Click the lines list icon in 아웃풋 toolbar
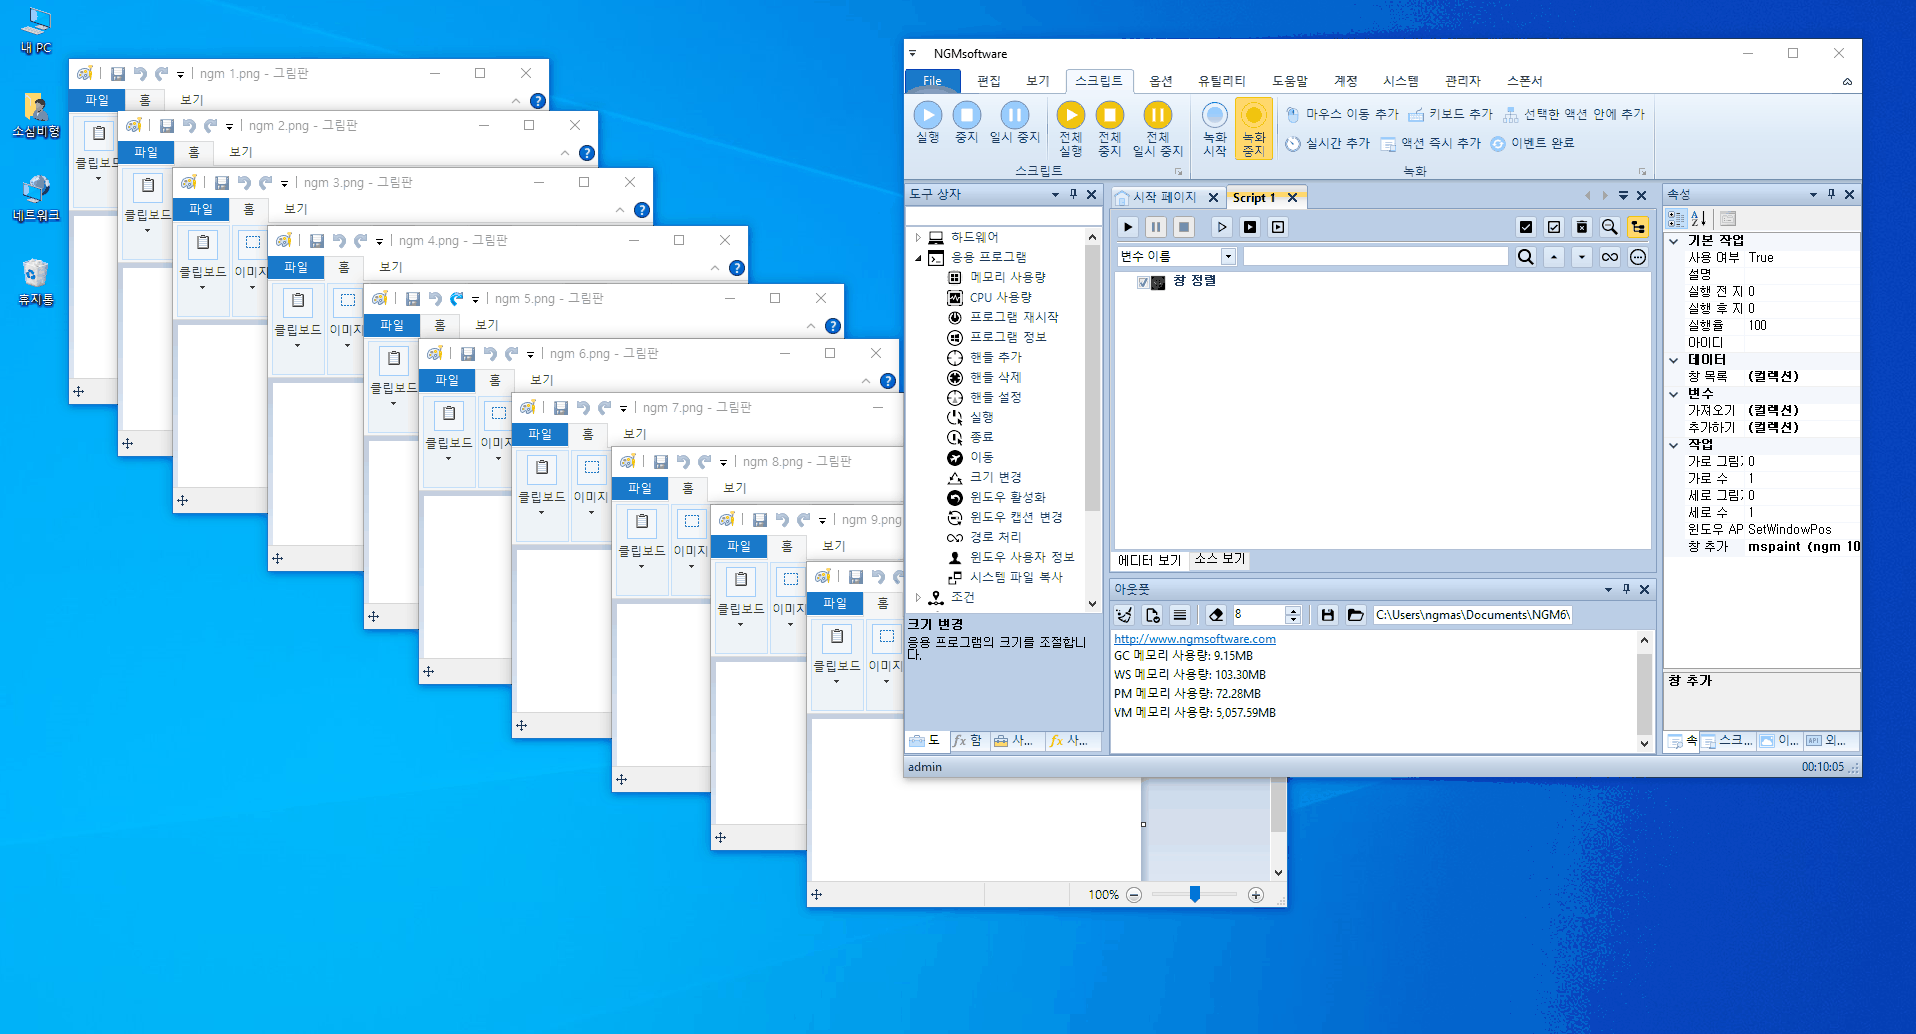This screenshot has height=1034, width=1916. (1180, 615)
